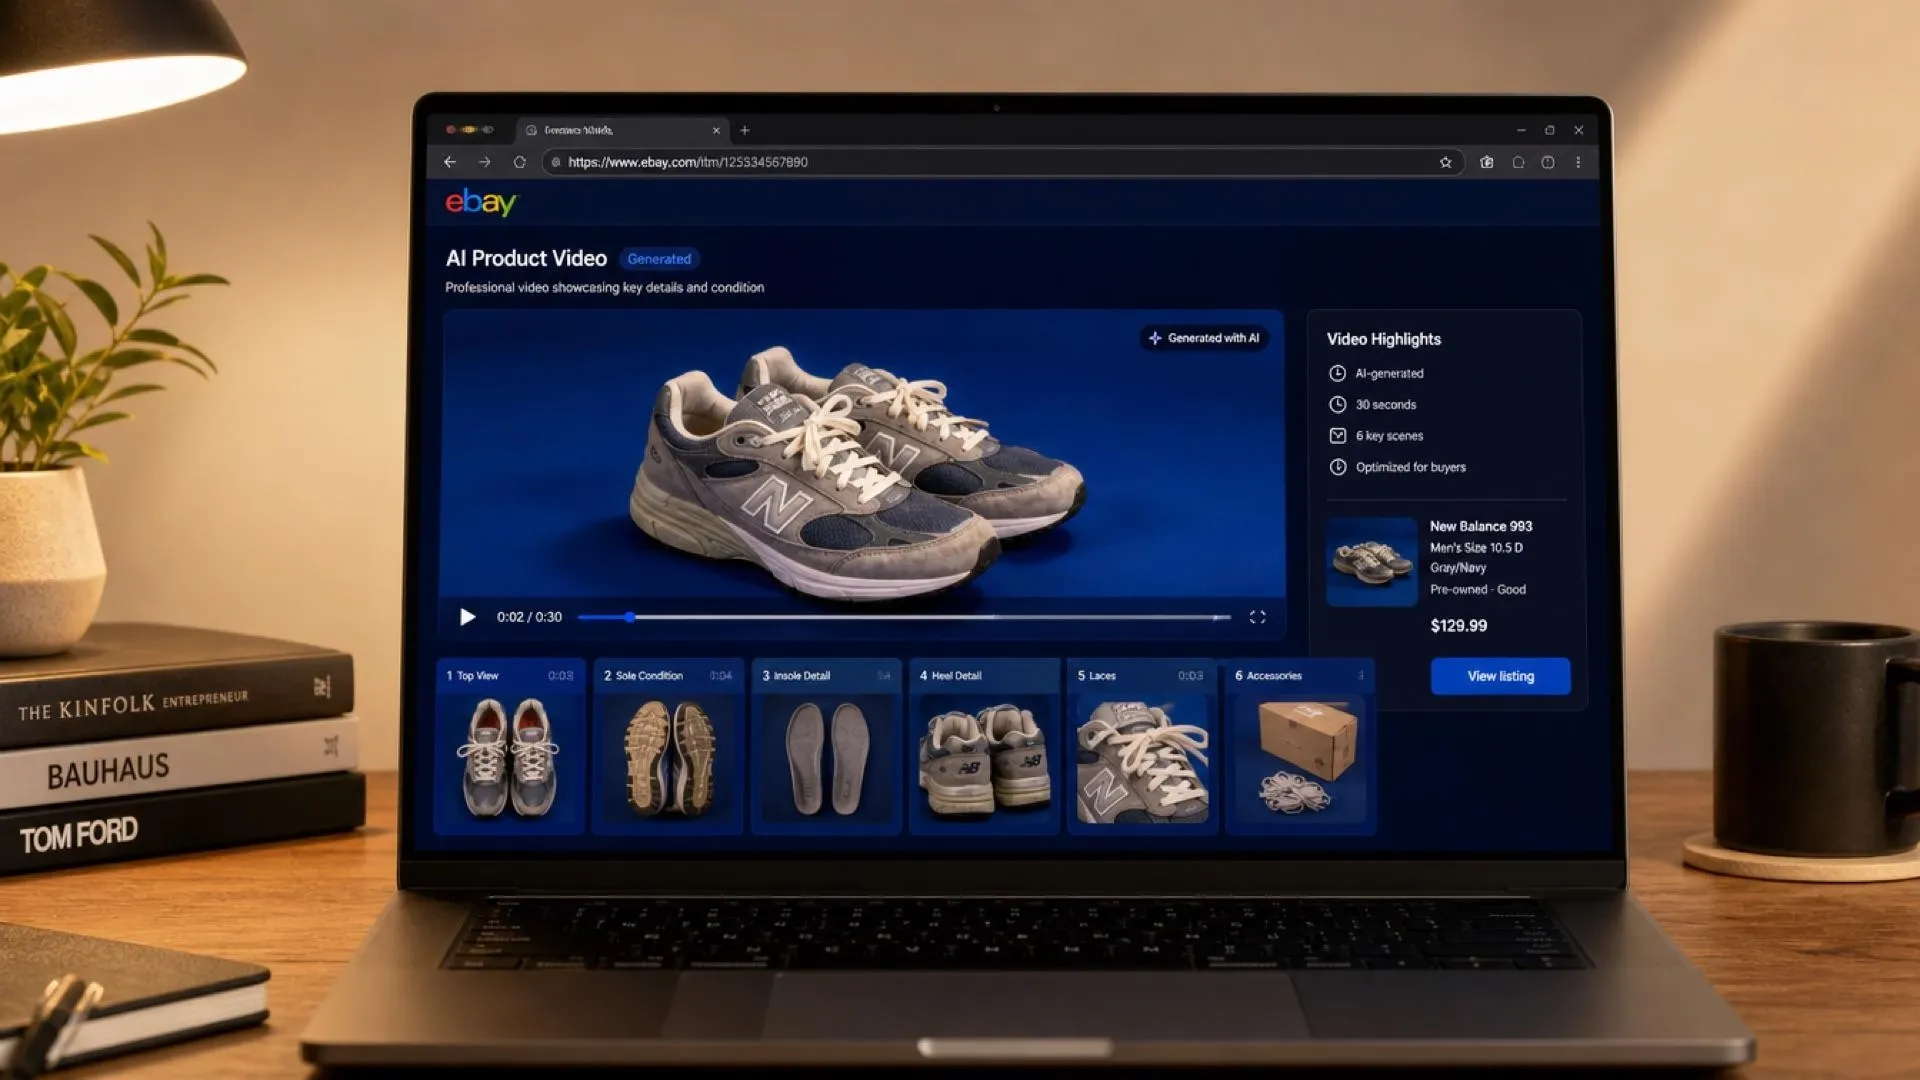Click the 6 key scenes icon
This screenshot has height=1080, width=1920.
(x=1337, y=435)
